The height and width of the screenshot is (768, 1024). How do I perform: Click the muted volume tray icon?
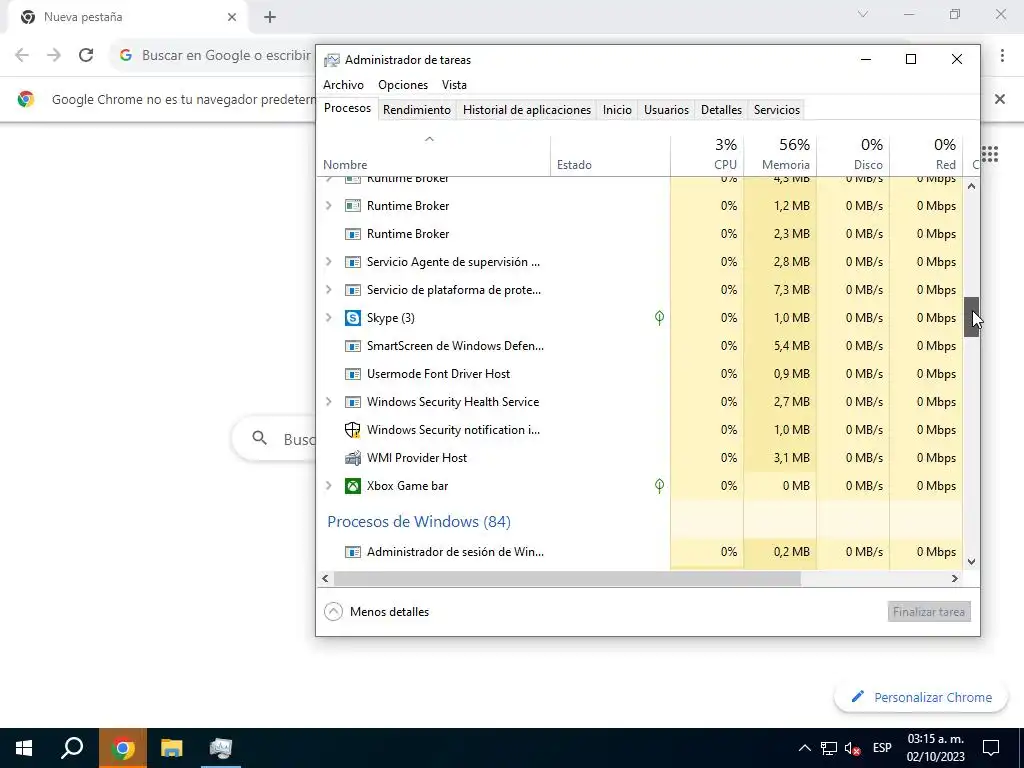pos(852,748)
